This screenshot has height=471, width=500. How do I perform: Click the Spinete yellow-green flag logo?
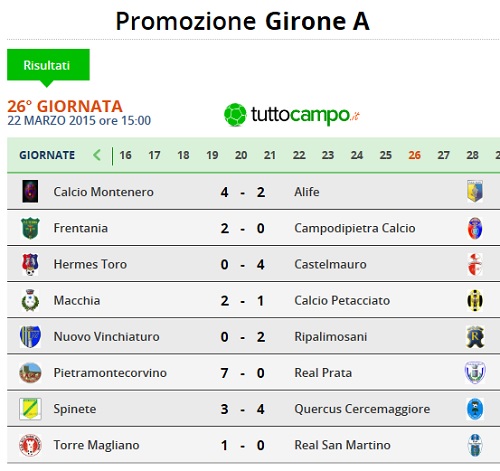pos(30,409)
